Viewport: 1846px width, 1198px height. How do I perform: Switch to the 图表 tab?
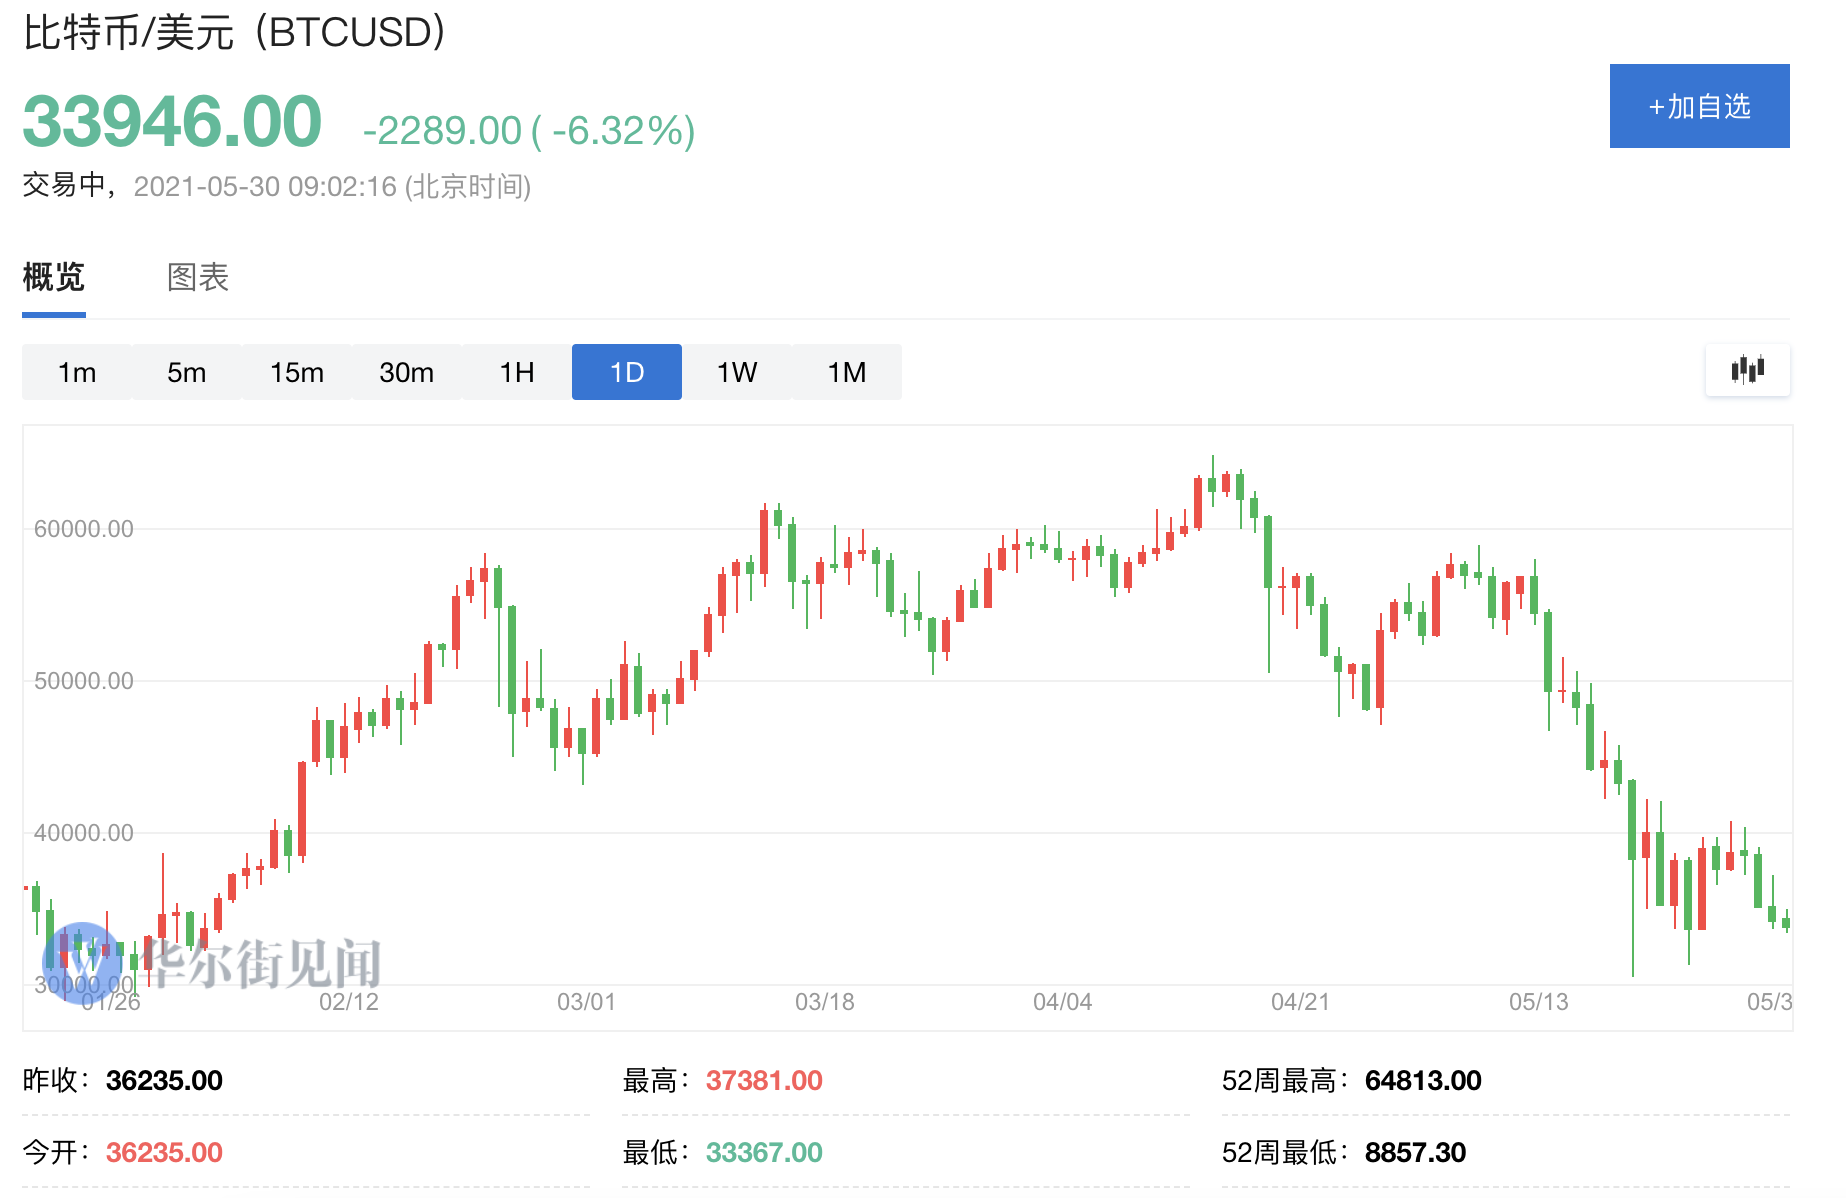[197, 278]
